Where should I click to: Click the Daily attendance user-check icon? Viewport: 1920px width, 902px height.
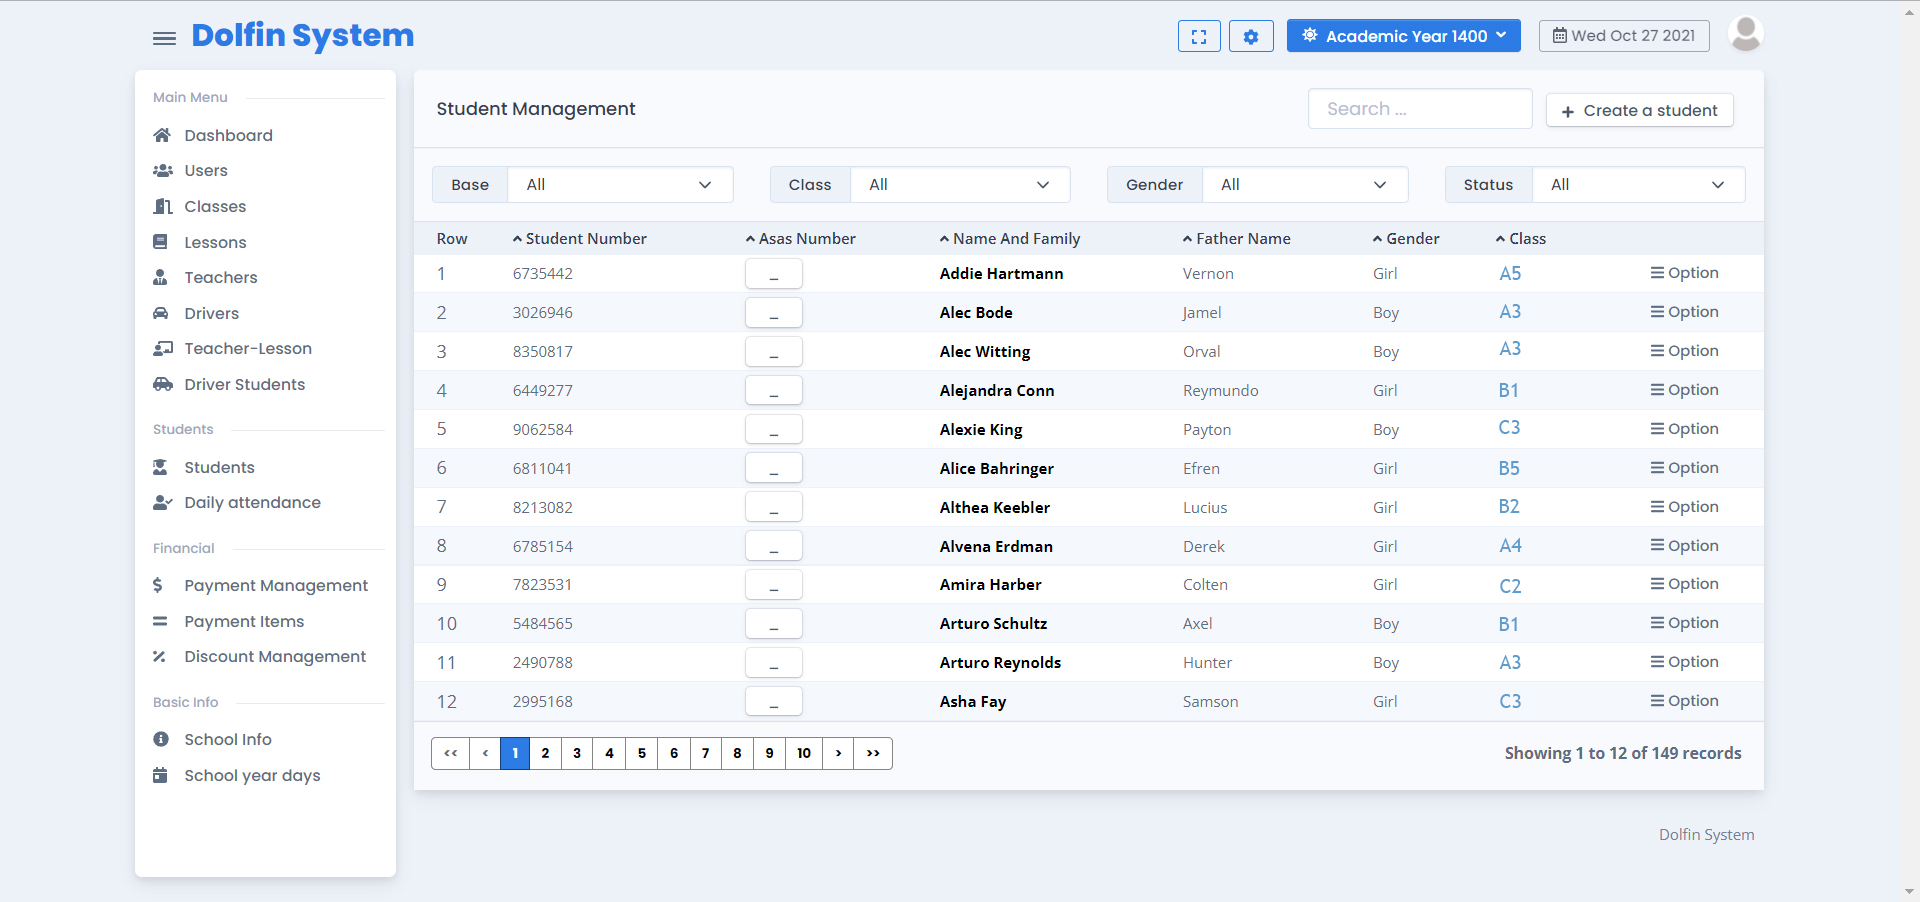click(x=162, y=503)
